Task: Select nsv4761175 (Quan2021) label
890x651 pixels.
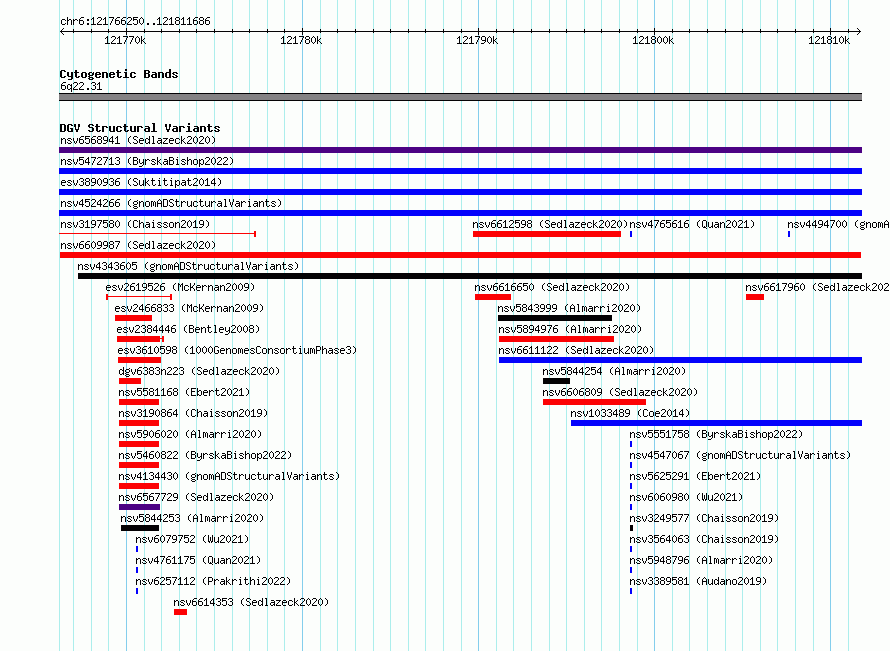Action: tap(198, 560)
